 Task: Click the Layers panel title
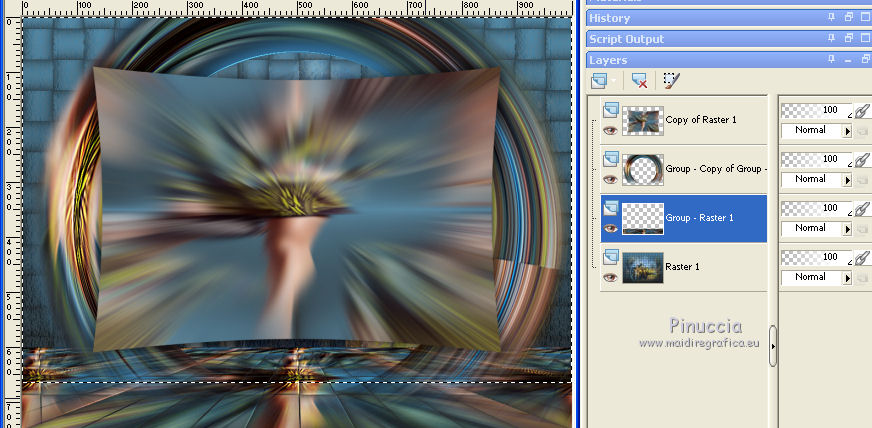608,60
